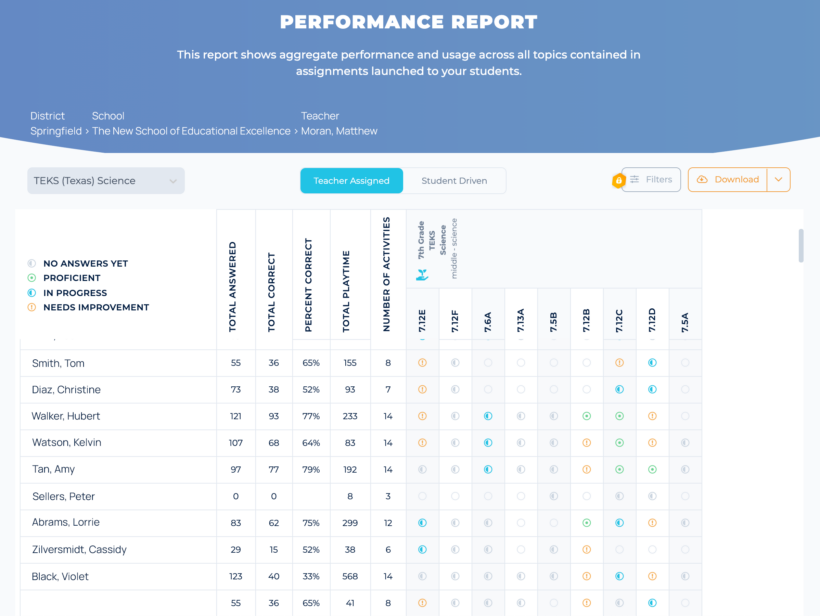Open the Filters panel
The width and height of the screenshot is (820, 616).
(x=651, y=180)
